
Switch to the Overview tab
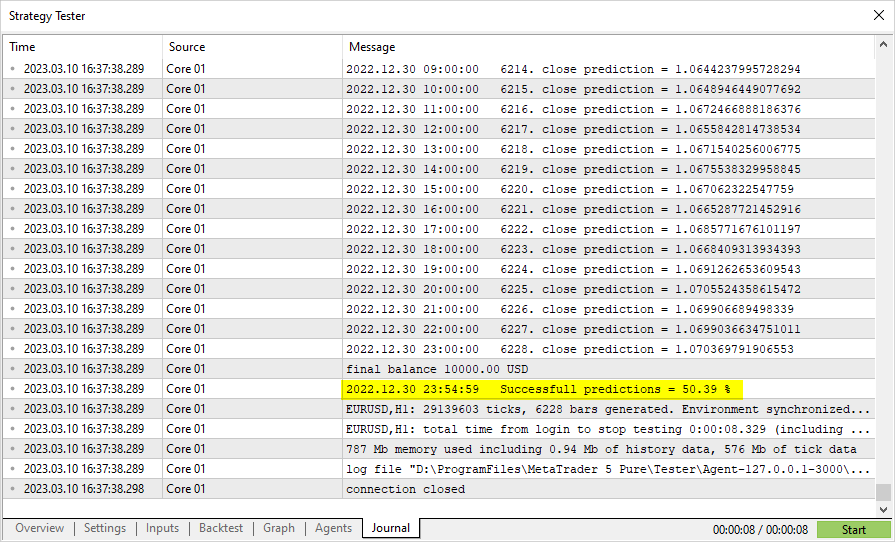point(39,529)
